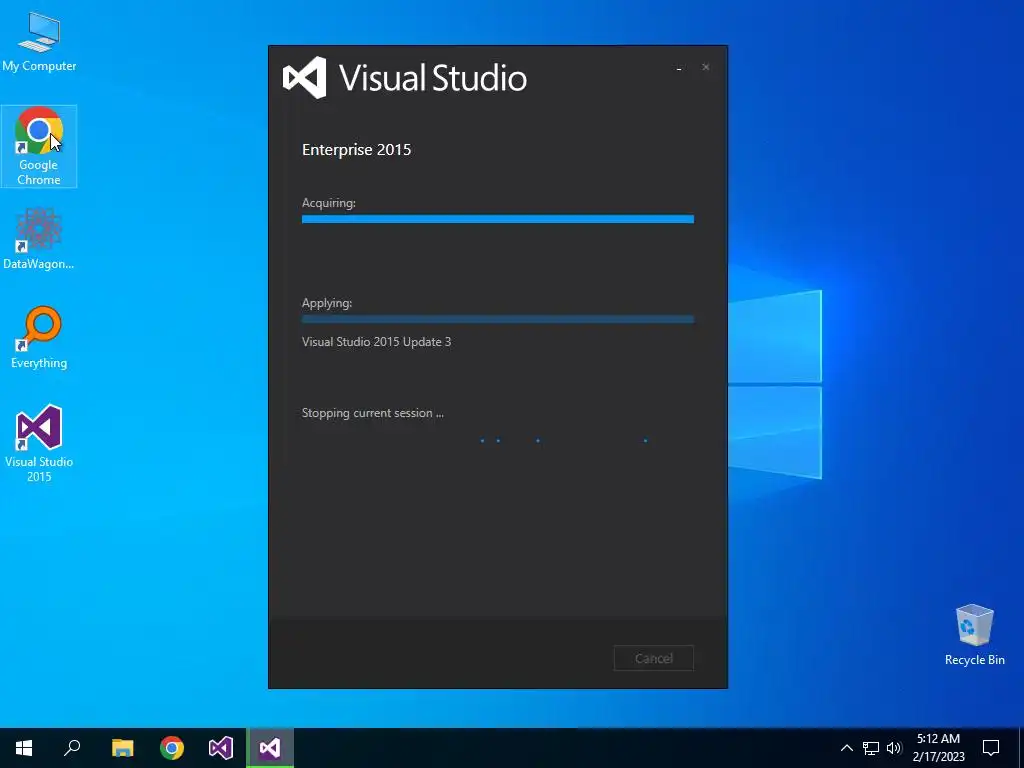Viewport: 1024px width, 768px height.
Task: Show hidden system tray icons
Action: point(846,748)
